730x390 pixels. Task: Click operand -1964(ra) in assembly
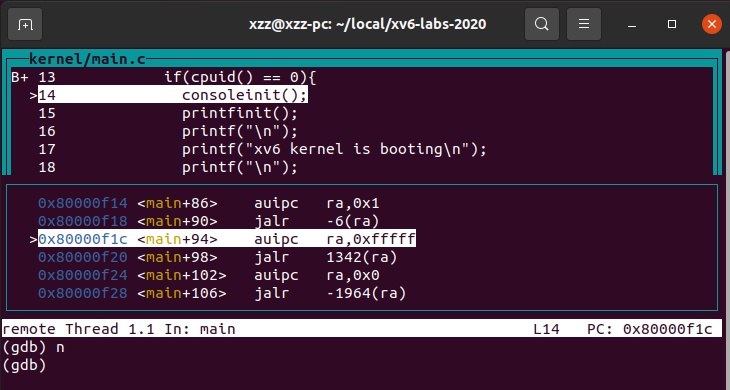[x=366, y=293]
